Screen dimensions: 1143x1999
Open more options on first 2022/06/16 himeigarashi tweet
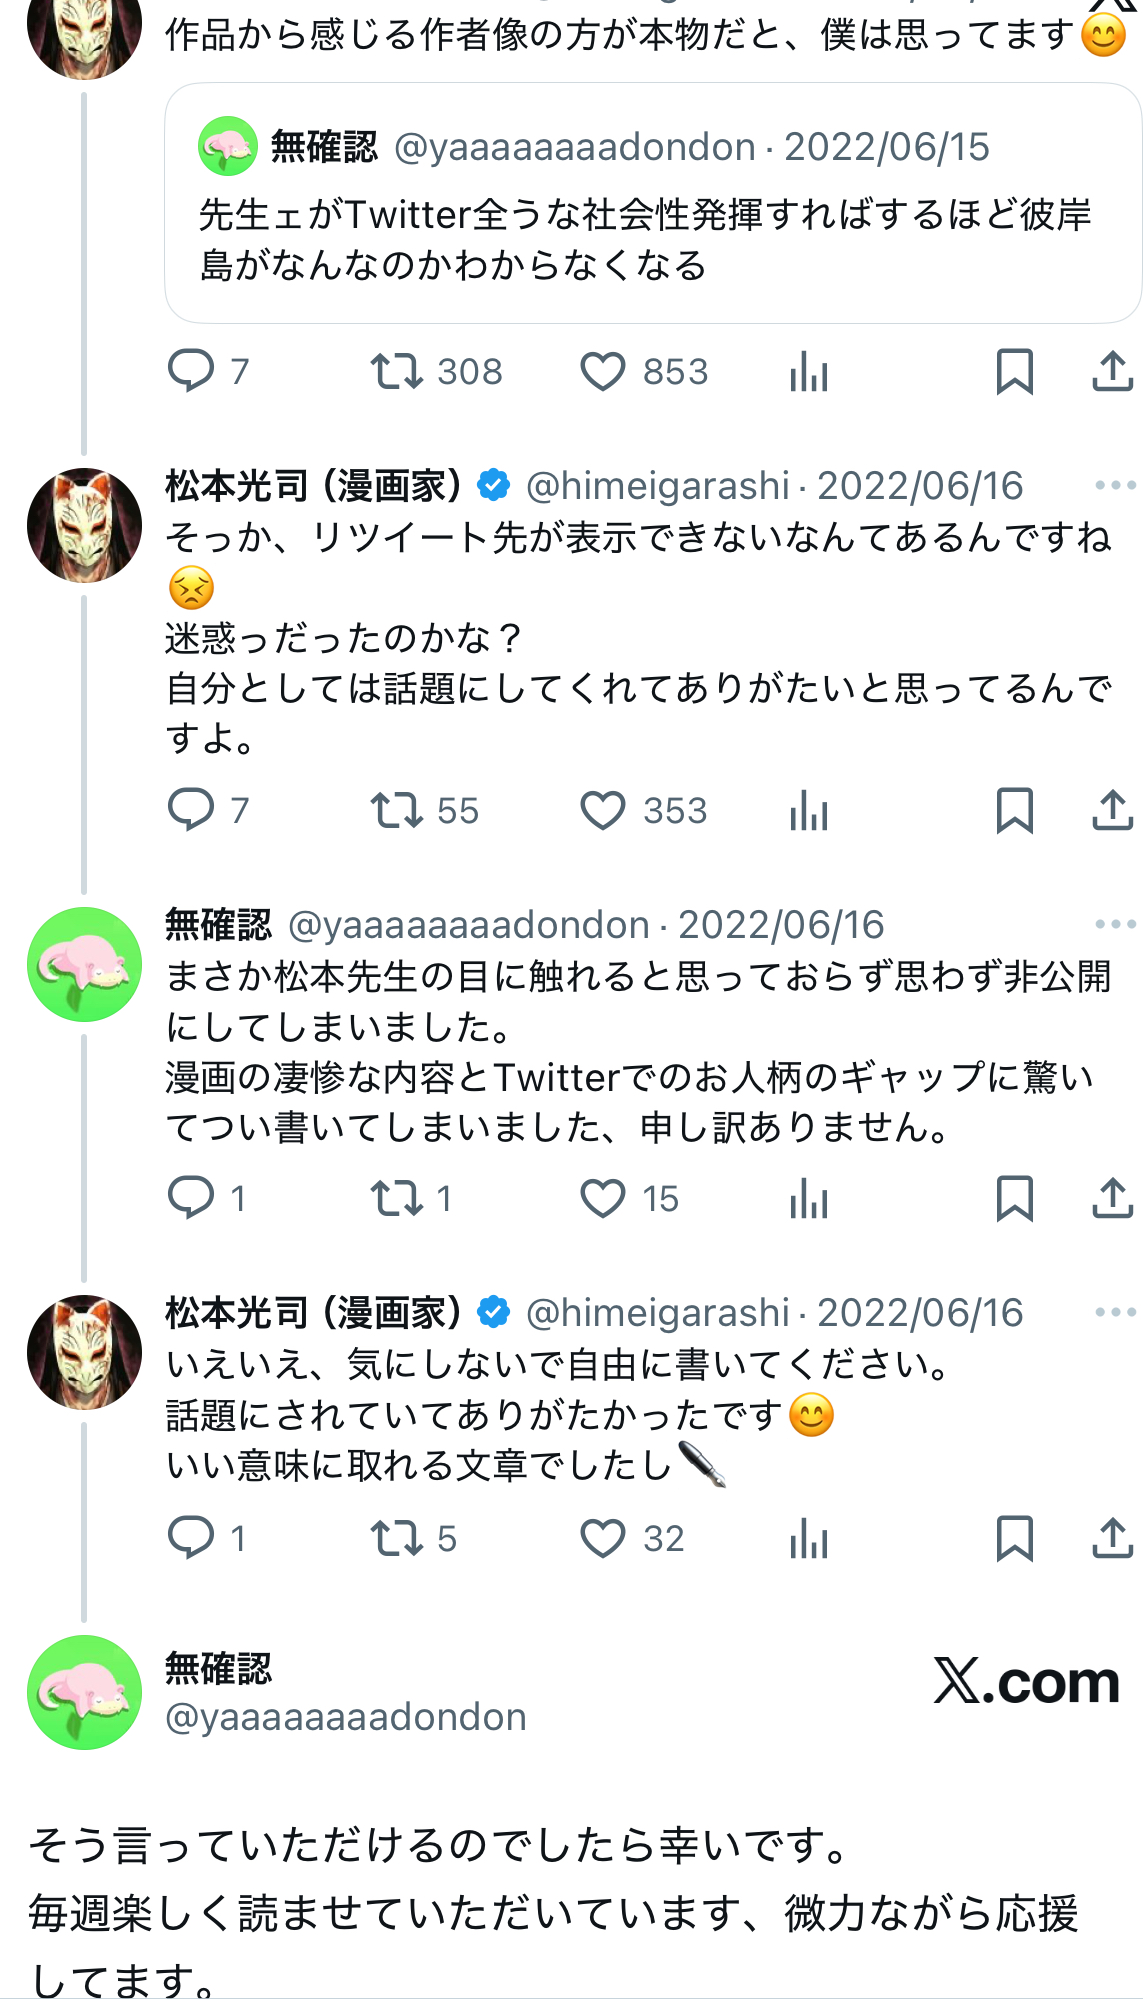coord(1115,486)
